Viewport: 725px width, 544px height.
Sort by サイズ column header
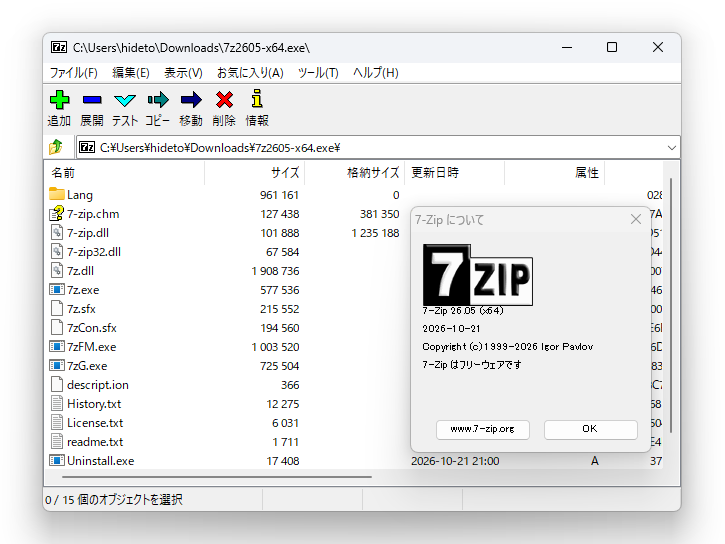254,173
